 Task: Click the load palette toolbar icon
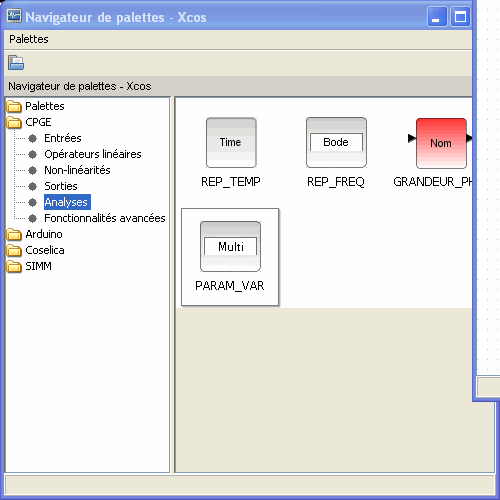click(x=16, y=63)
